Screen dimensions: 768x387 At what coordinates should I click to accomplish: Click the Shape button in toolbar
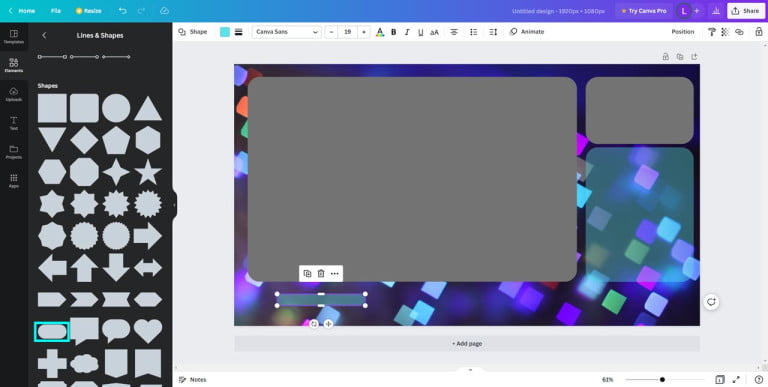[192, 32]
